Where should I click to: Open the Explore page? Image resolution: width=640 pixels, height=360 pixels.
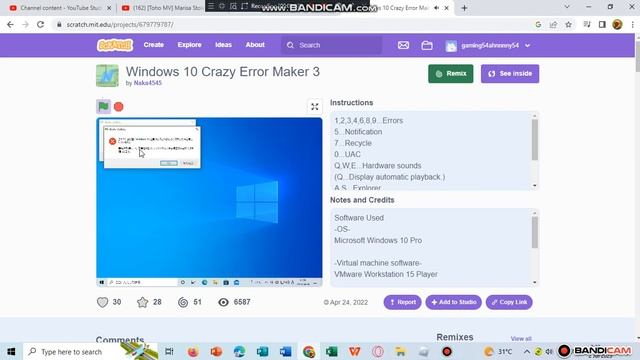tap(189, 45)
